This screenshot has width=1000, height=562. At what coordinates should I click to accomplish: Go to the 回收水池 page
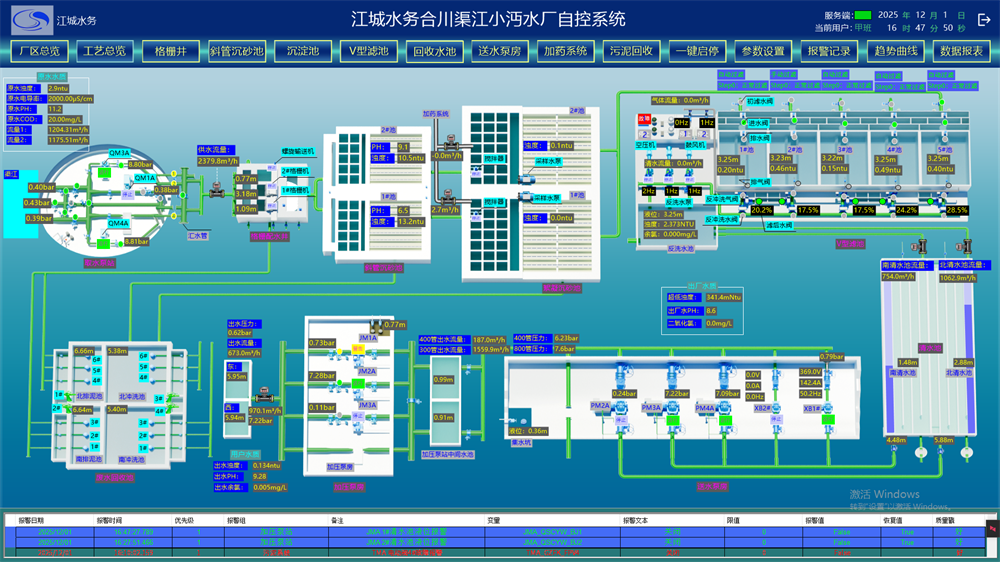(x=434, y=52)
